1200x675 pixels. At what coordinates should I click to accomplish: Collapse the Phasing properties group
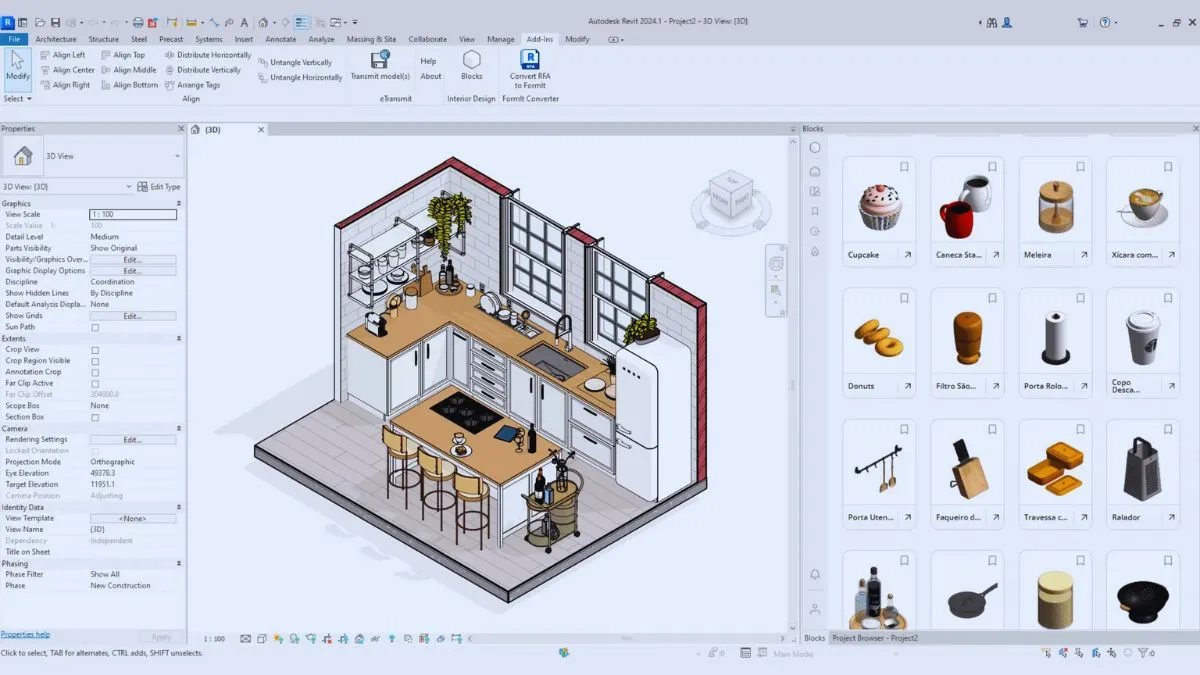(x=179, y=563)
